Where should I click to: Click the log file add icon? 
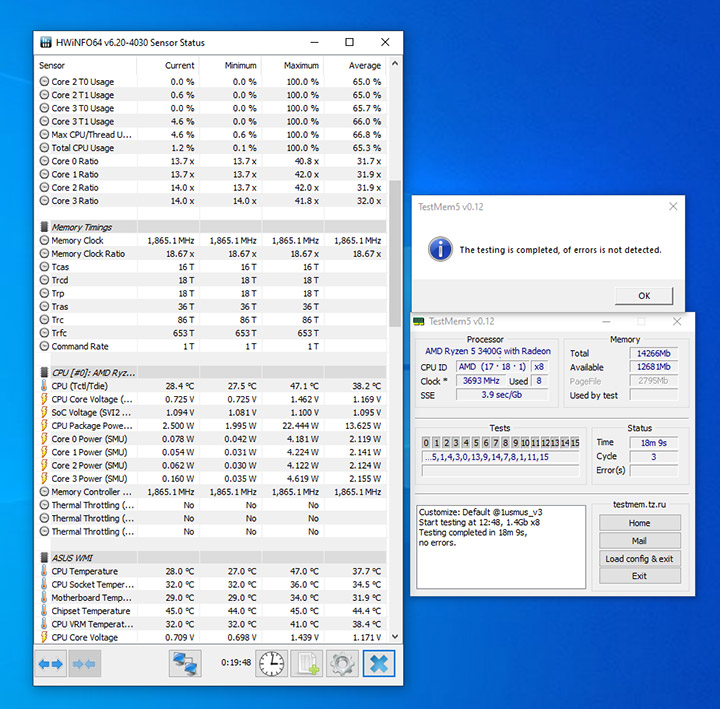point(307,664)
